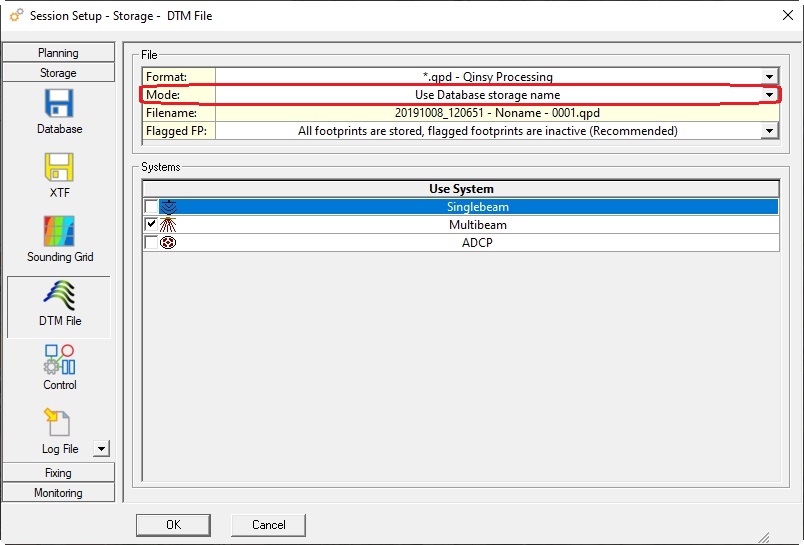The width and height of the screenshot is (804, 545).
Task: Click the Use System column header
Action: point(461,189)
